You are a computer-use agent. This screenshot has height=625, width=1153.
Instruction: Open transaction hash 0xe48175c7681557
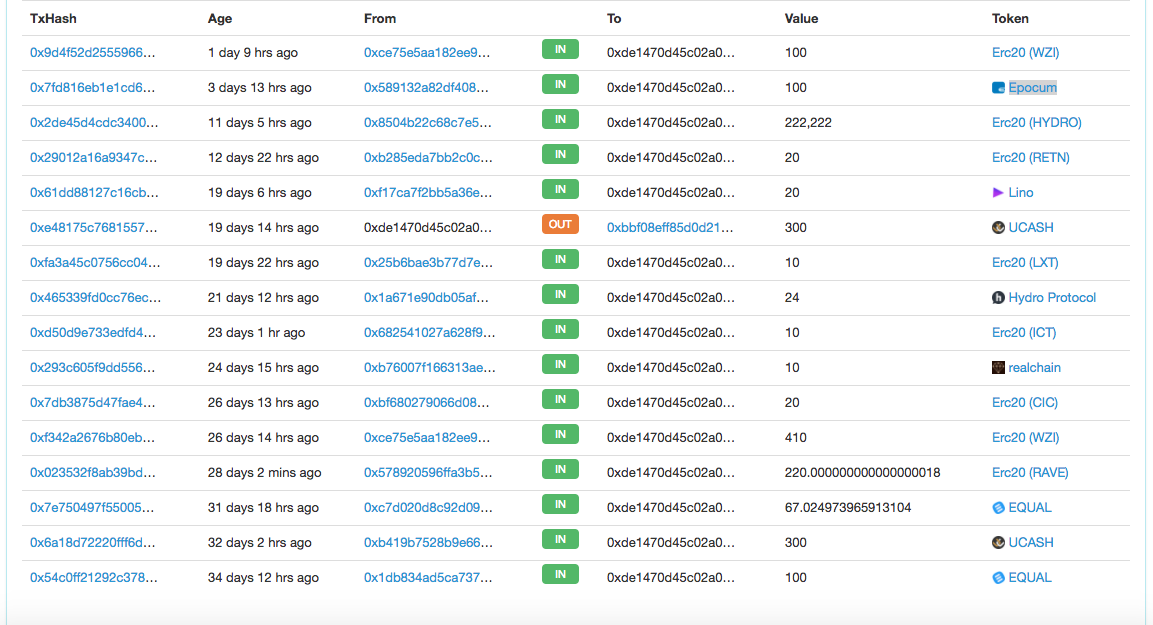(x=93, y=227)
